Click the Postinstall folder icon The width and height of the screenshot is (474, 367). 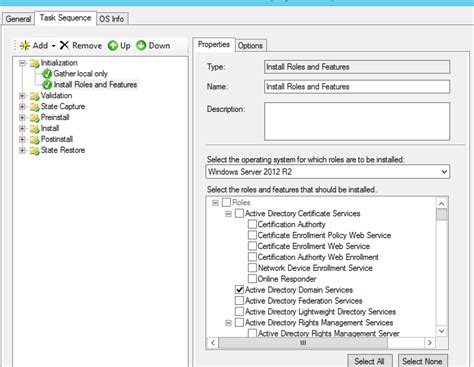pyautogui.click(x=35, y=140)
